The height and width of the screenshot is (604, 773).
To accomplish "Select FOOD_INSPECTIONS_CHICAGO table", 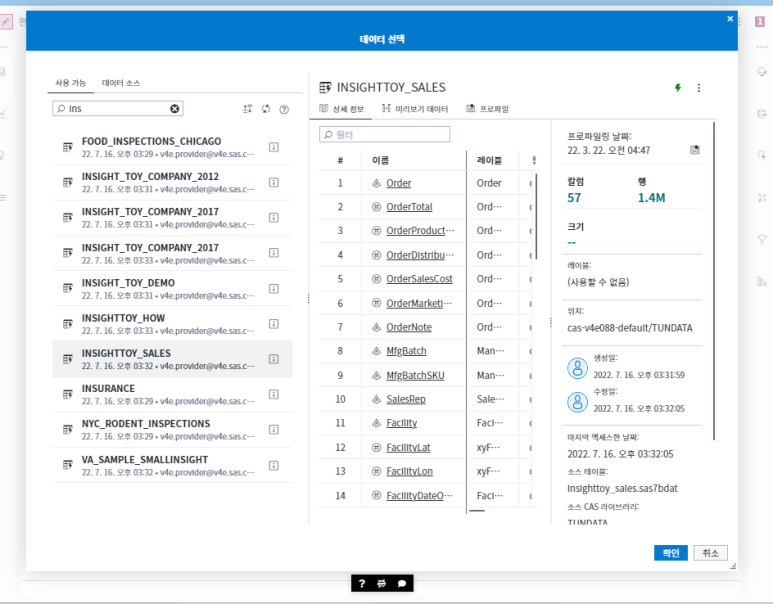I will click(172, 147).
